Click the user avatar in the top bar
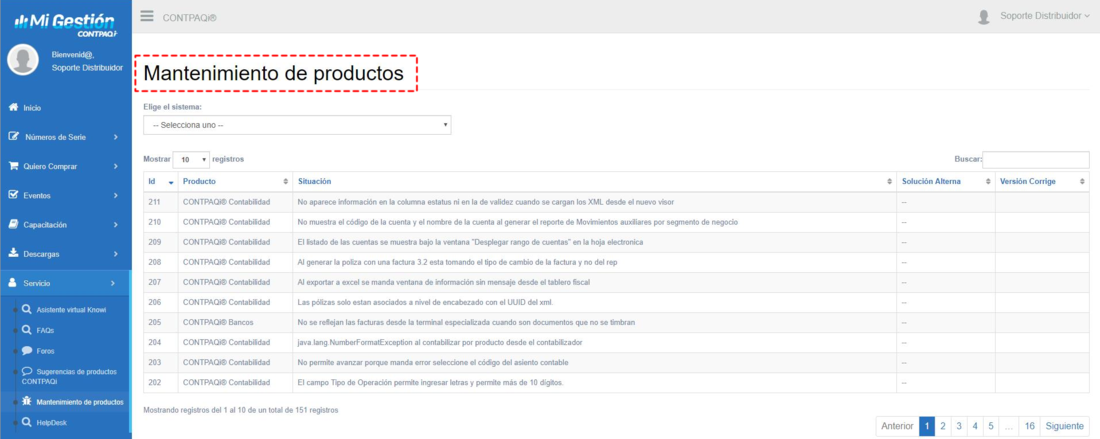The image size is (1100, 439). (x=984, y=16)
